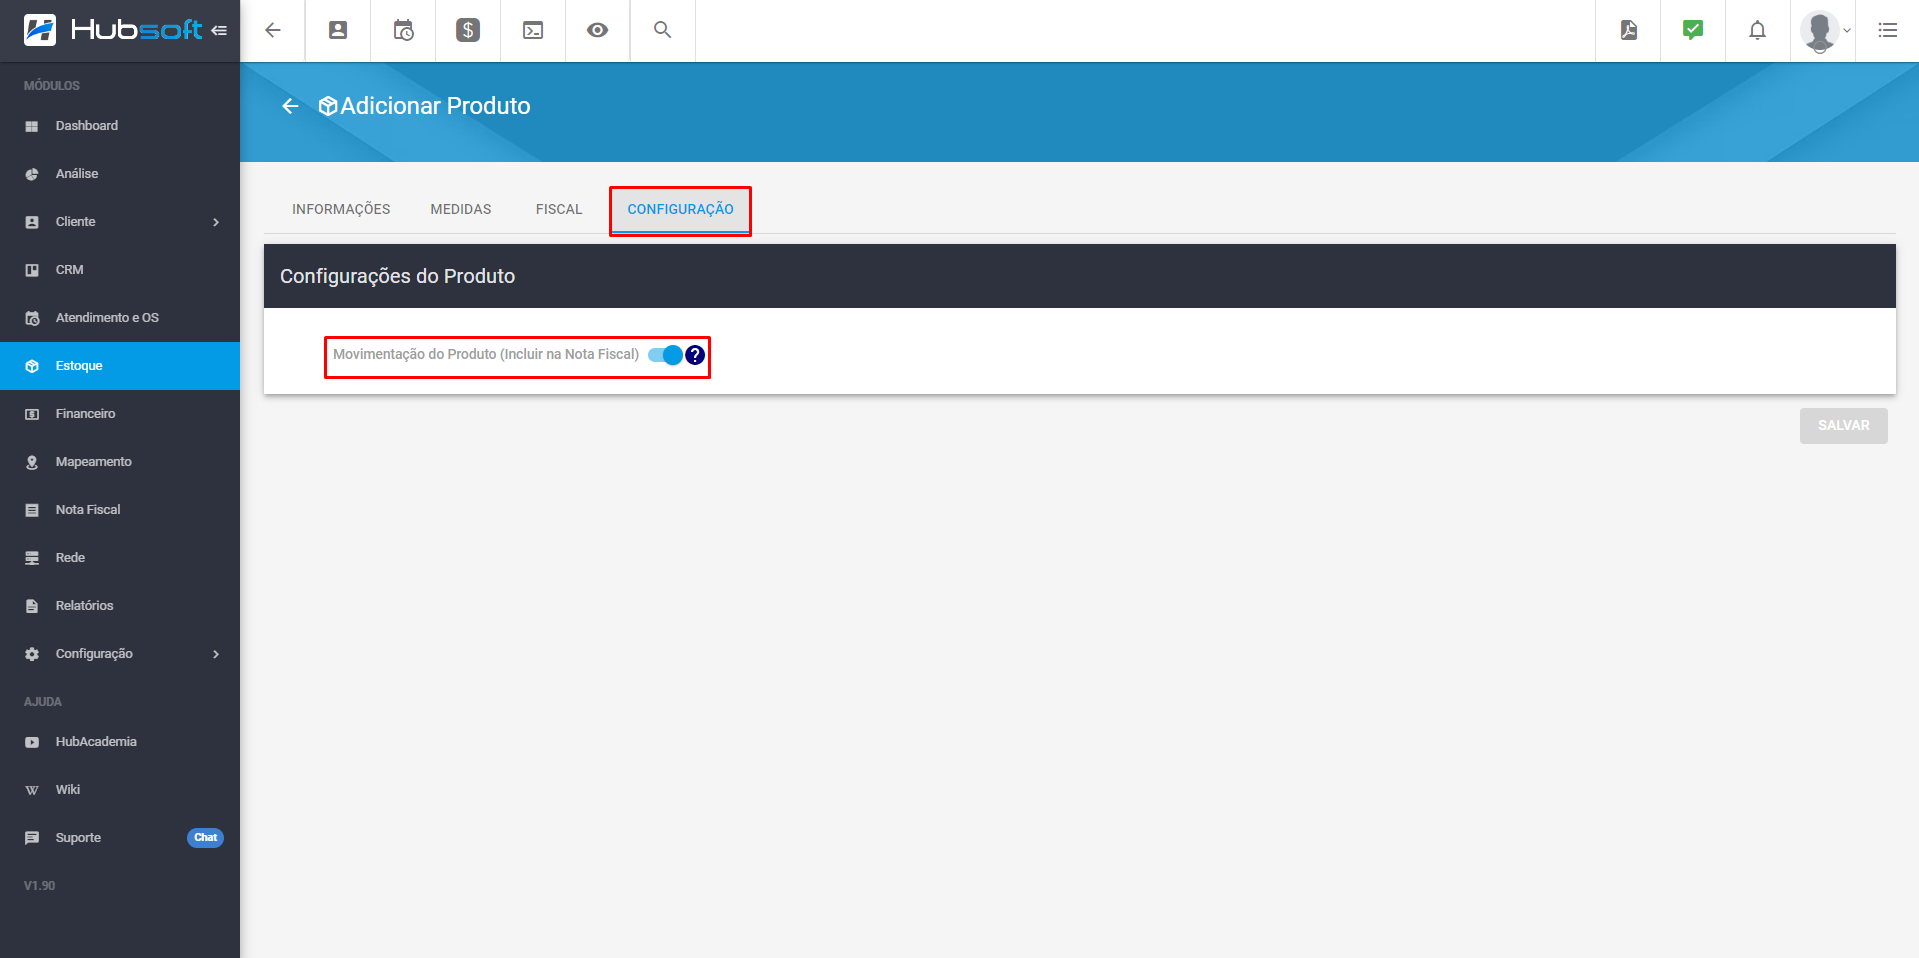Click the Mapeamento pin icon
The width and height of the screenshot is (1919, 958).
coord(32,462)
